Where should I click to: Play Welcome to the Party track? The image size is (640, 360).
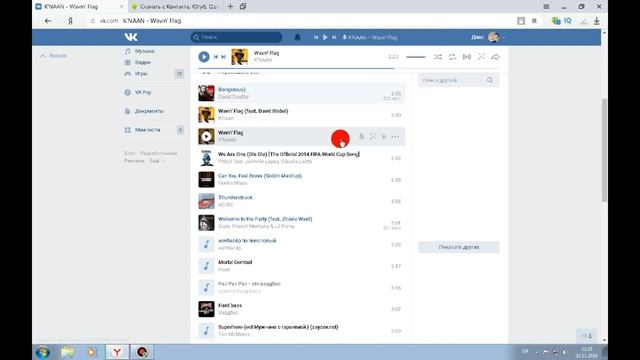pos(206,223)
